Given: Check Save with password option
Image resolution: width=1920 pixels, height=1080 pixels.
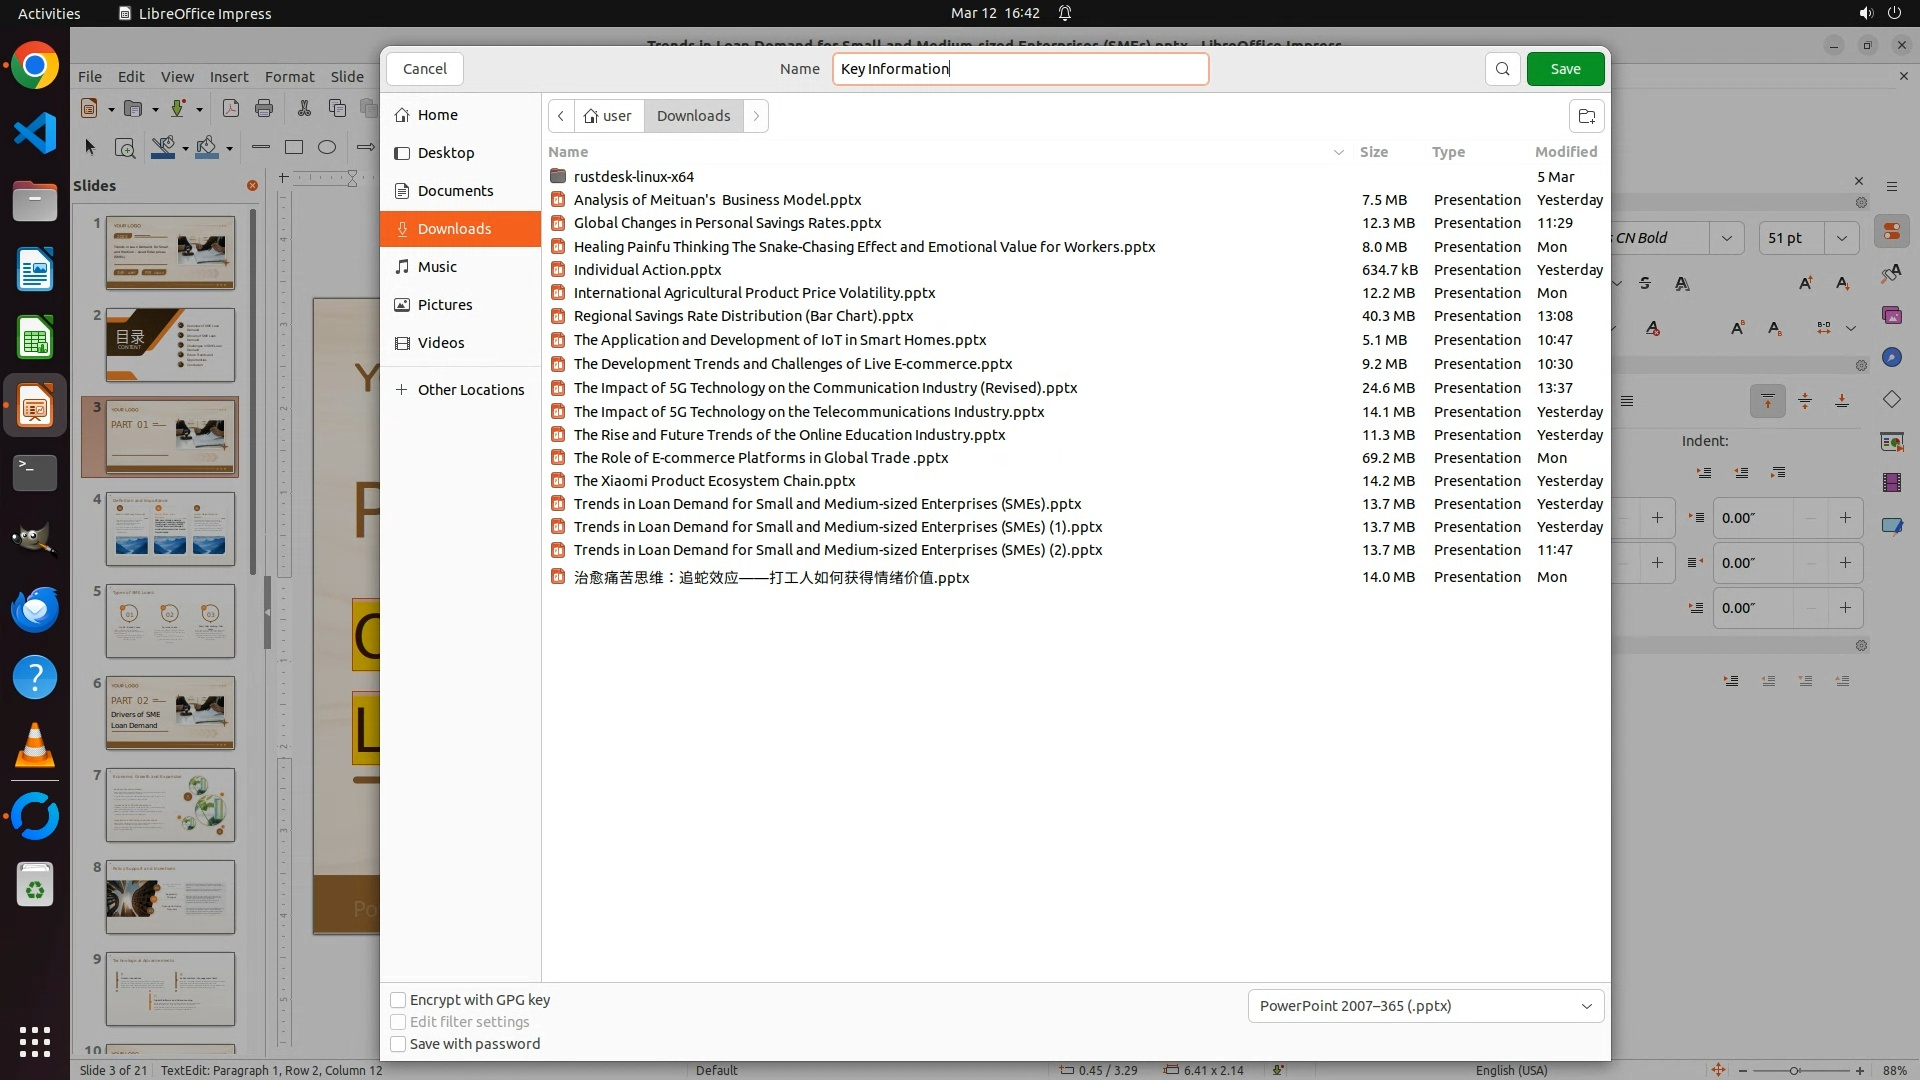Looking at the screenshot, I should pyautogui.click(x=398, y=1044).
